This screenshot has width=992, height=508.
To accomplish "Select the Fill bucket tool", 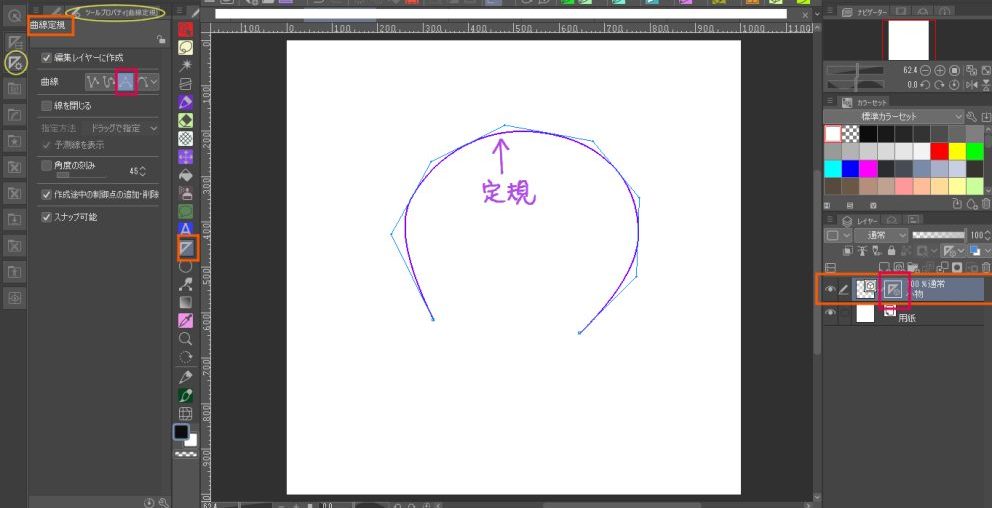I will tap(185, 175).
